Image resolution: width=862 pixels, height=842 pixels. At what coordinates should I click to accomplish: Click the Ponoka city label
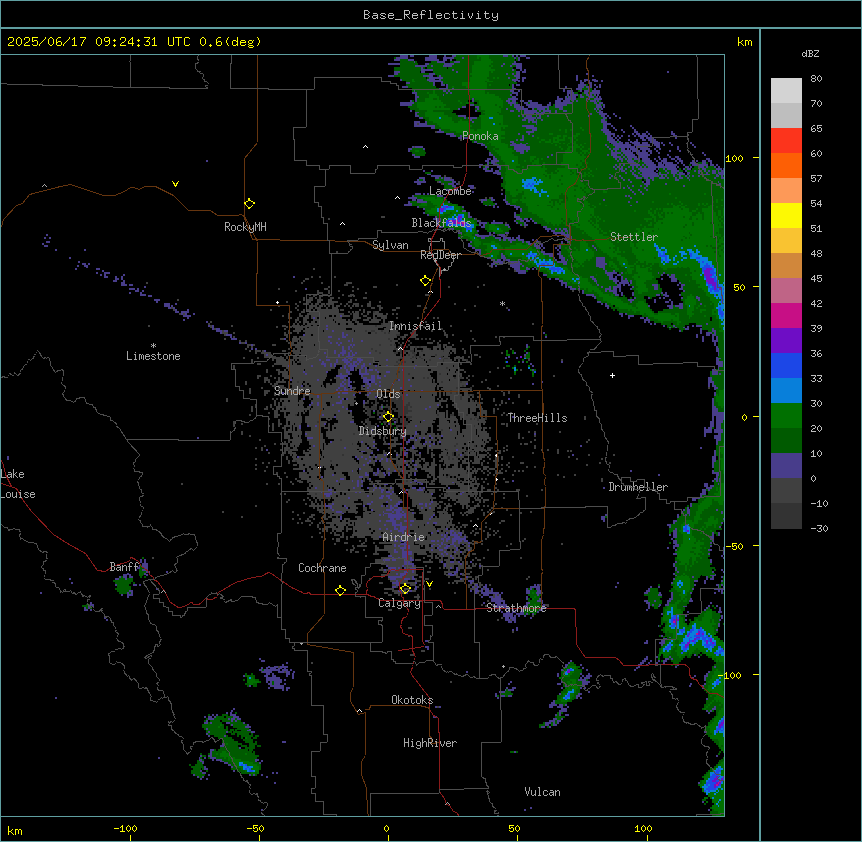480,136
